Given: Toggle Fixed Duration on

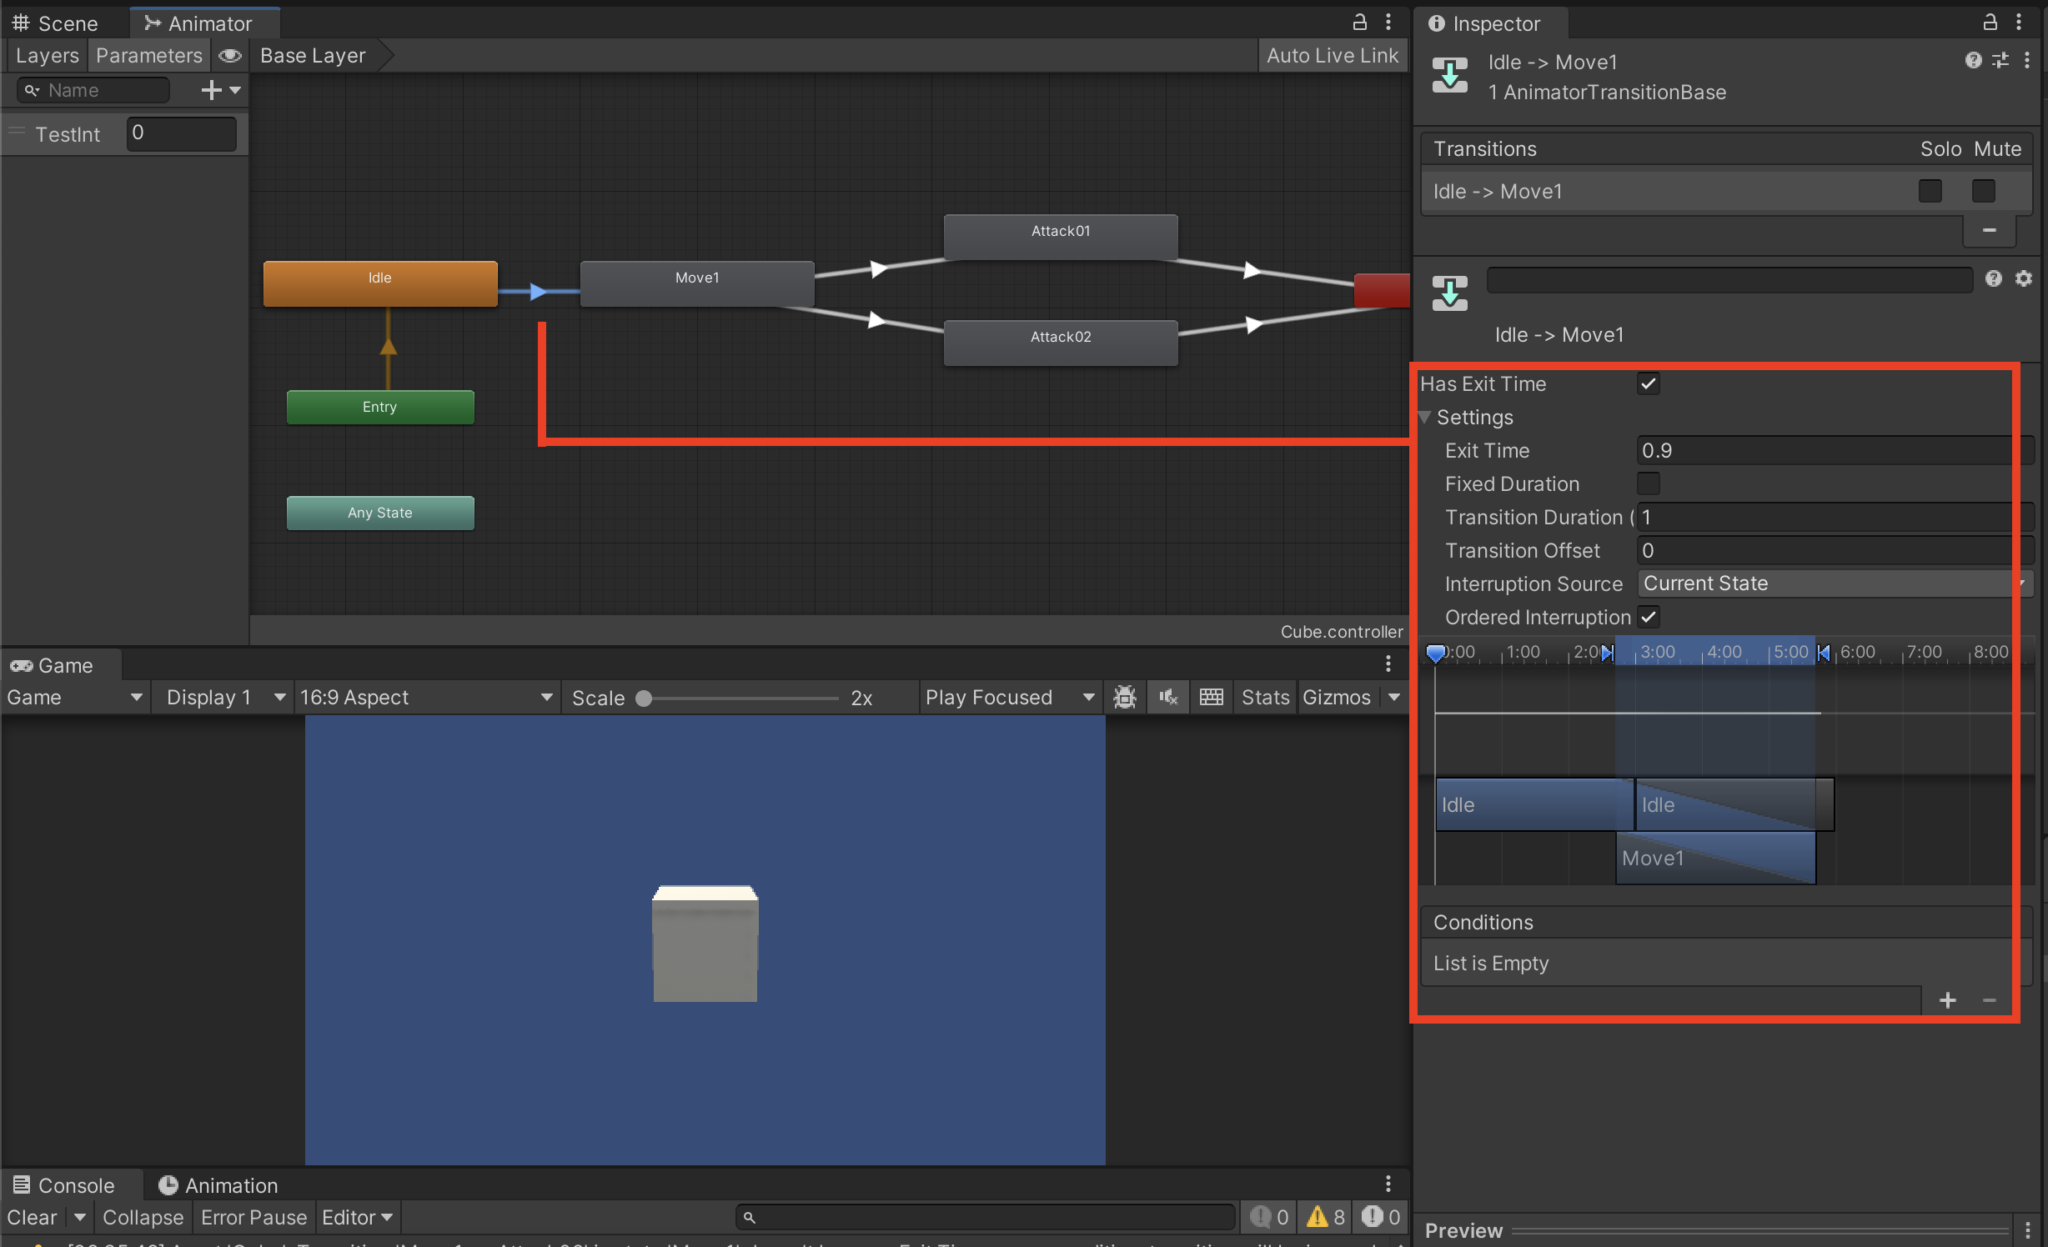Looking at the screenshot, I should [1648, 483].
